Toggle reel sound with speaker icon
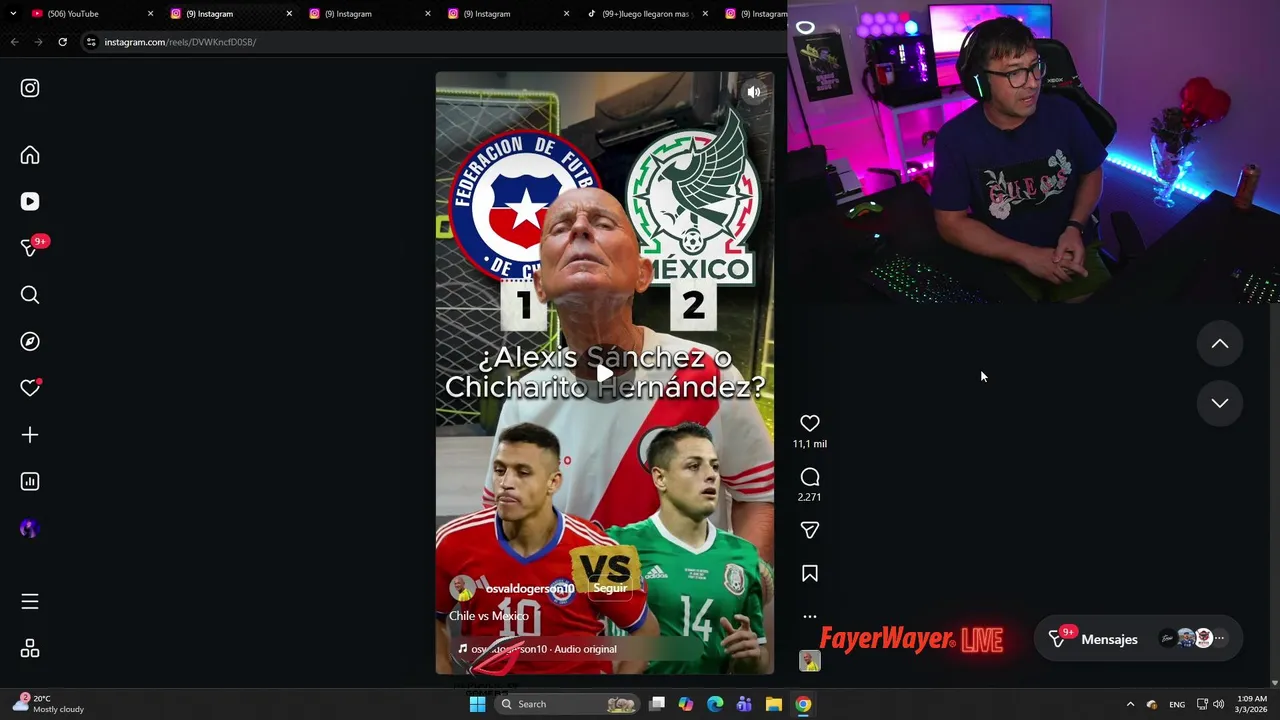 [x=754, y=92]
